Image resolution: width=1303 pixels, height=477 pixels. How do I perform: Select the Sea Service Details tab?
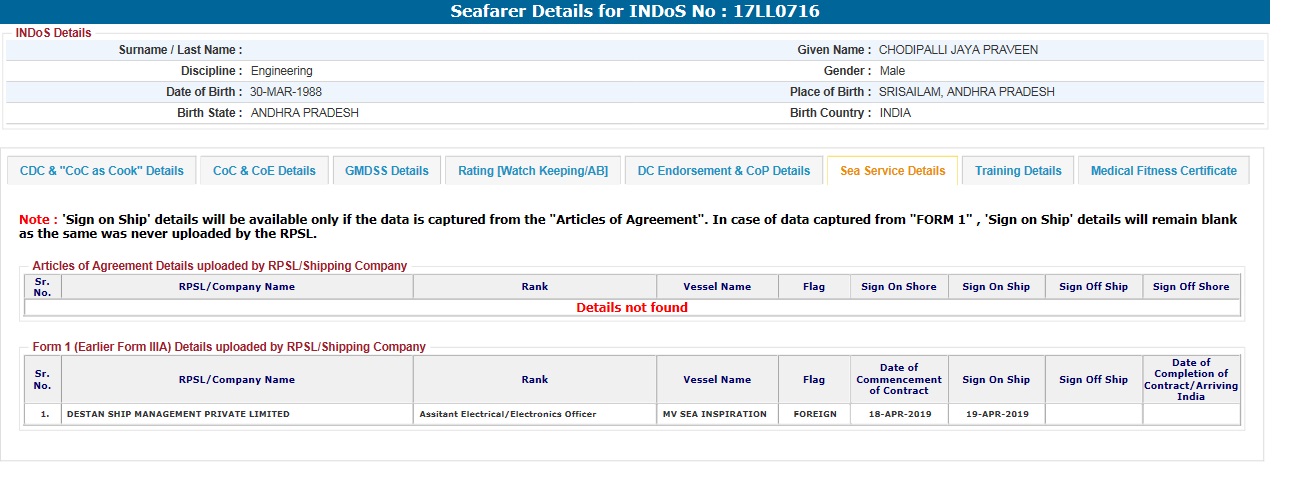pos(892,171)
